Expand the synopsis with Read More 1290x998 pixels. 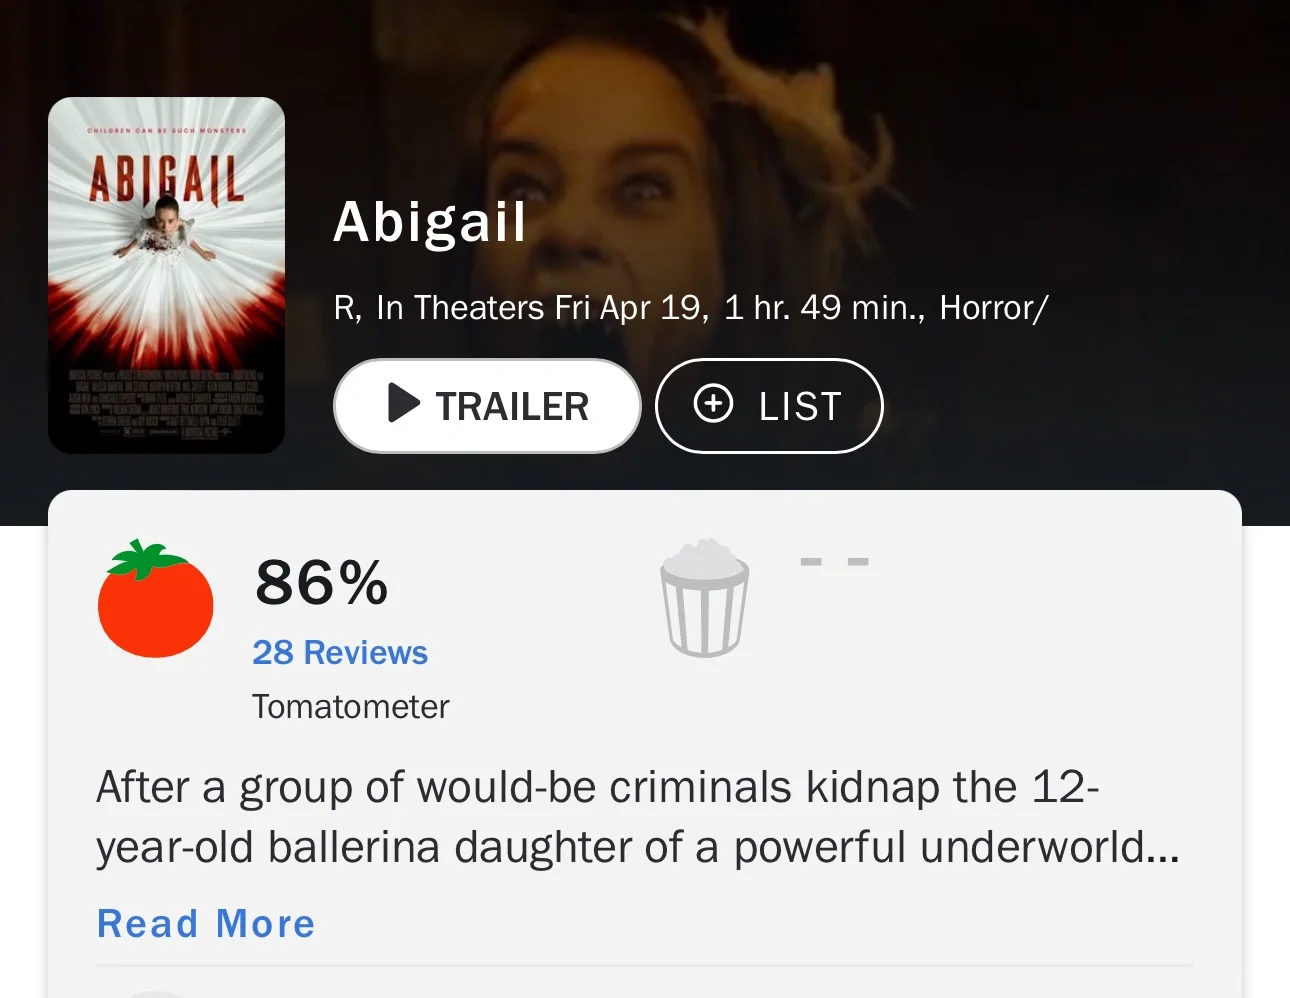206,923
